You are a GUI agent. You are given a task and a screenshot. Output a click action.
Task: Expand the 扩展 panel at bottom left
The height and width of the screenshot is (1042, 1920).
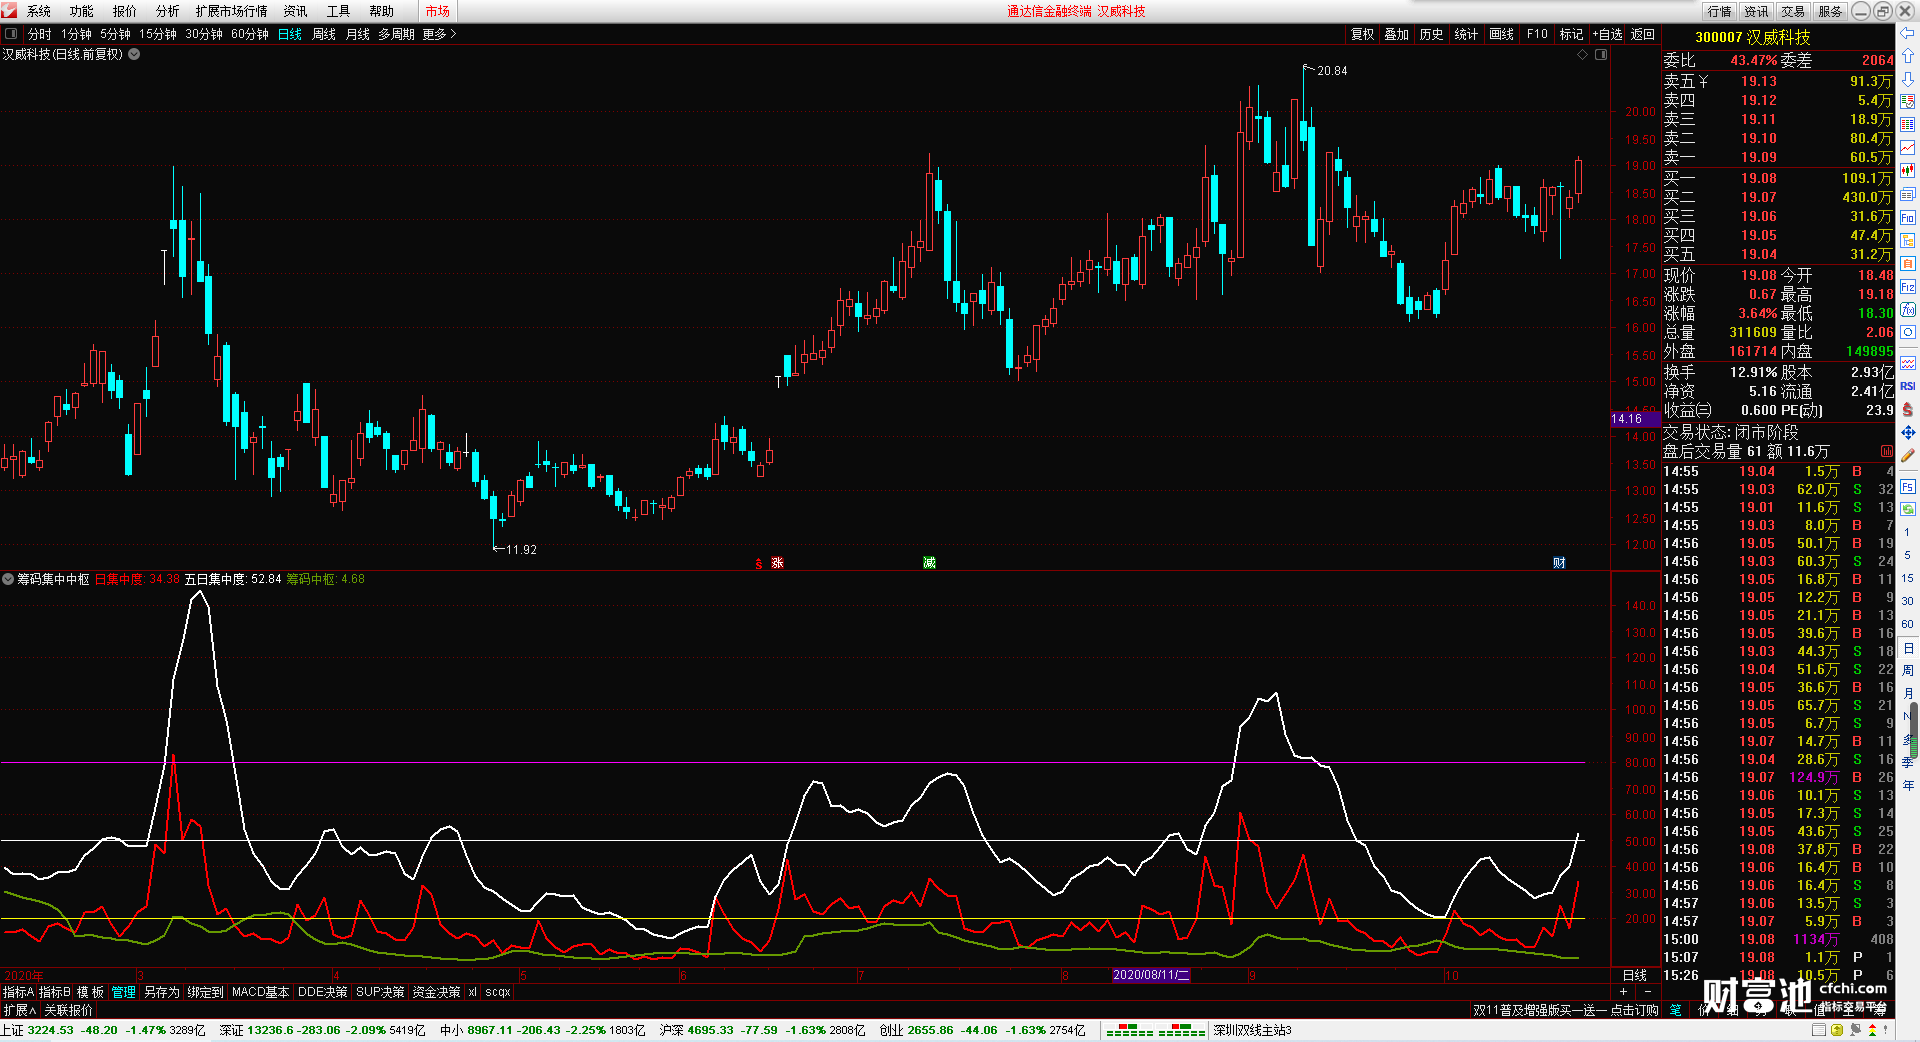(x=20, y=1010)
